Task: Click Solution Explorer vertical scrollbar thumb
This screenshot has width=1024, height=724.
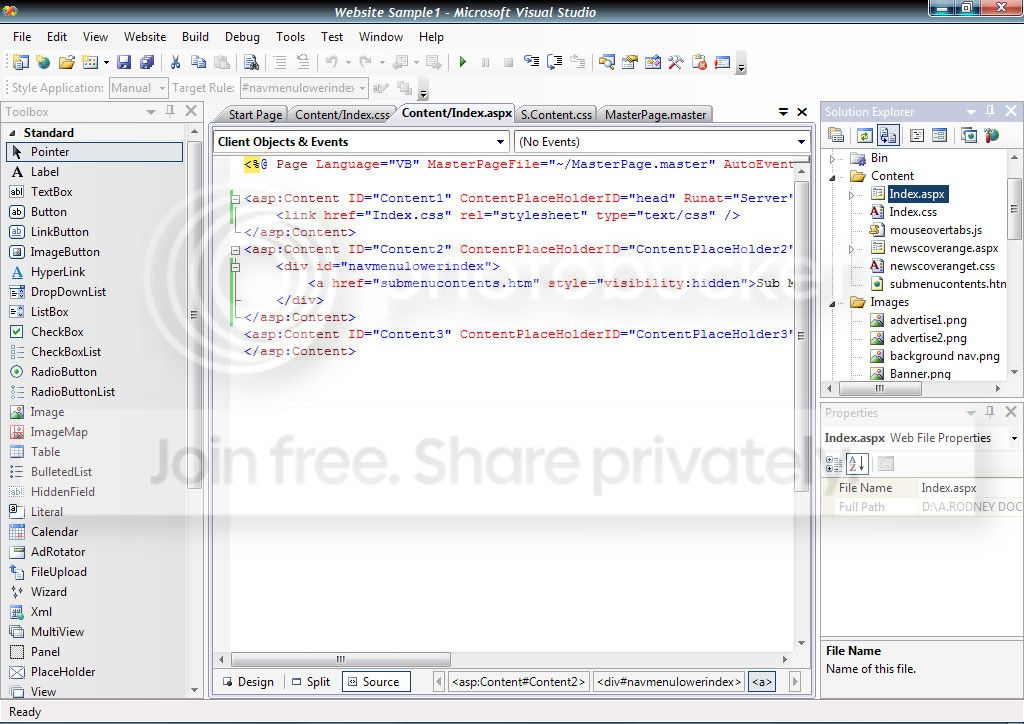Action: tap(1014, 209)
